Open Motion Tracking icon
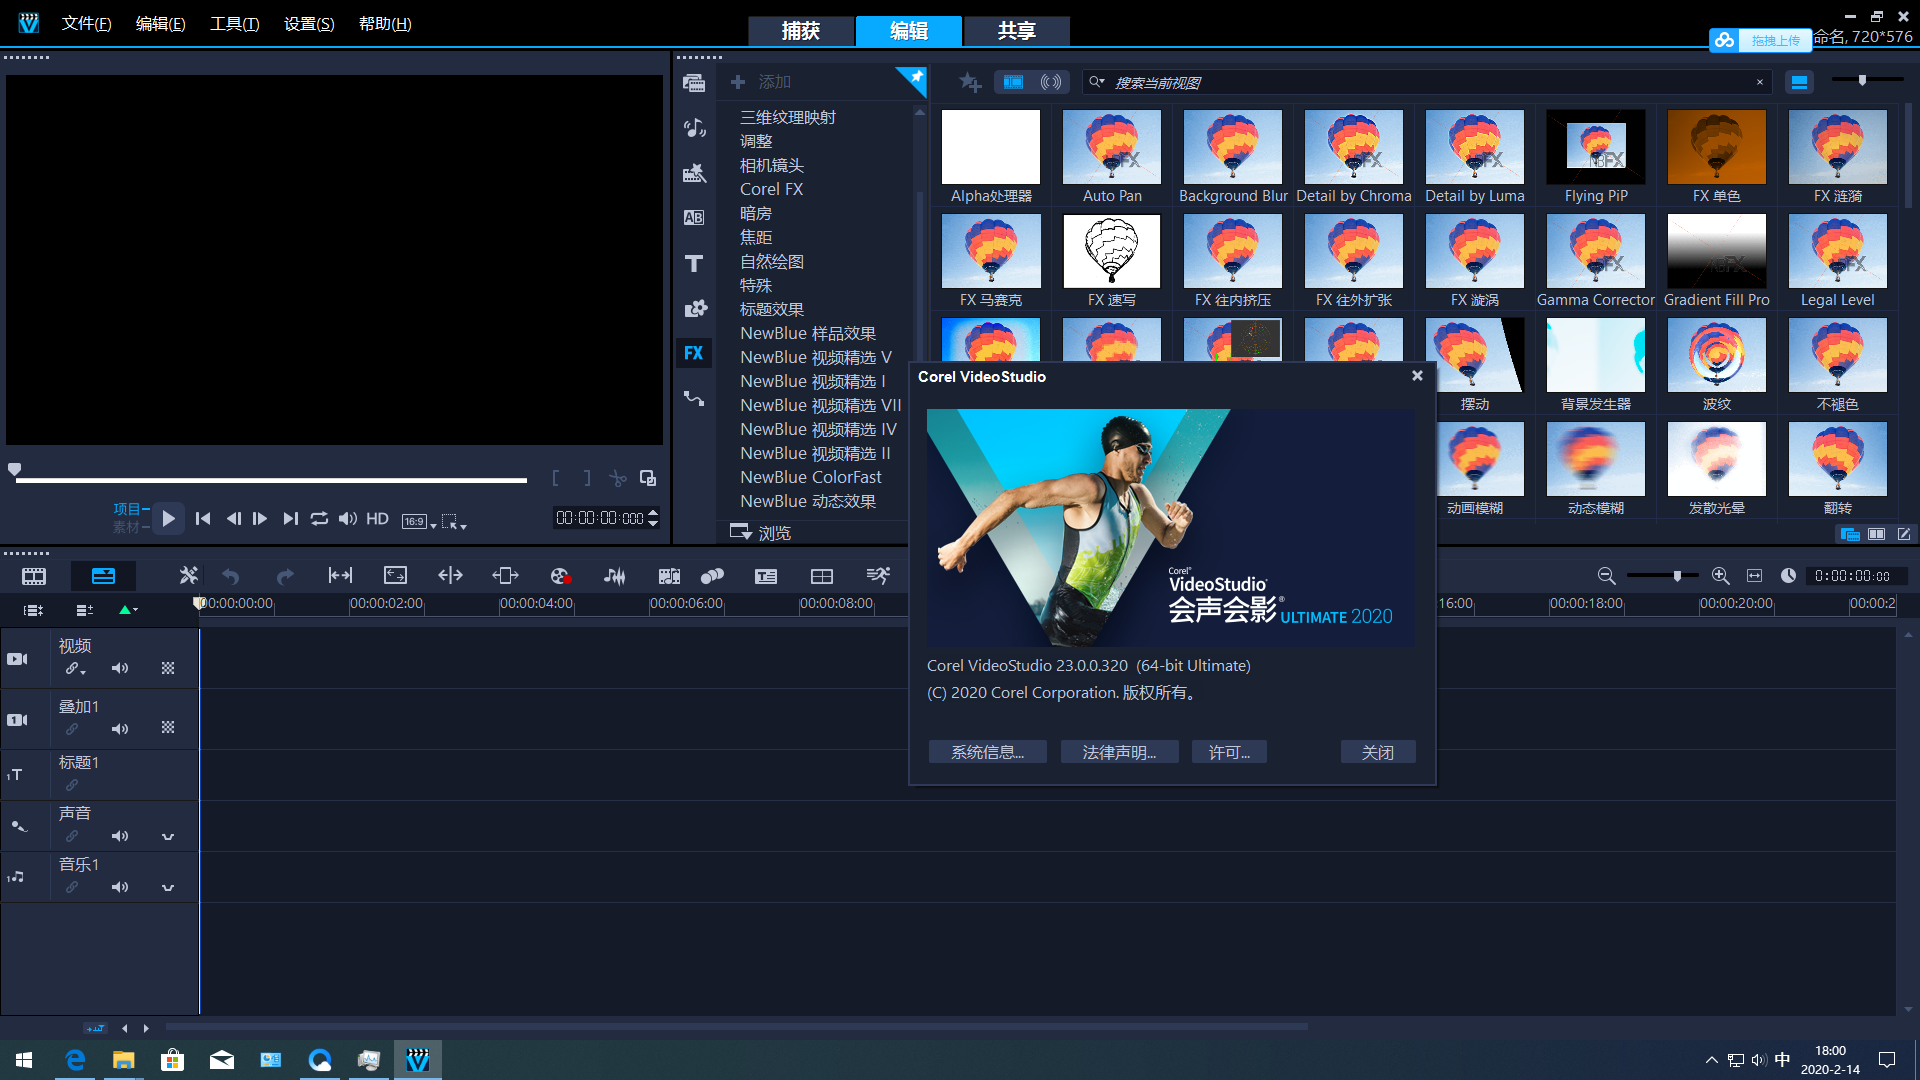The width and height of the screenshot is (1920, 1080). click(x=712, y=576)
